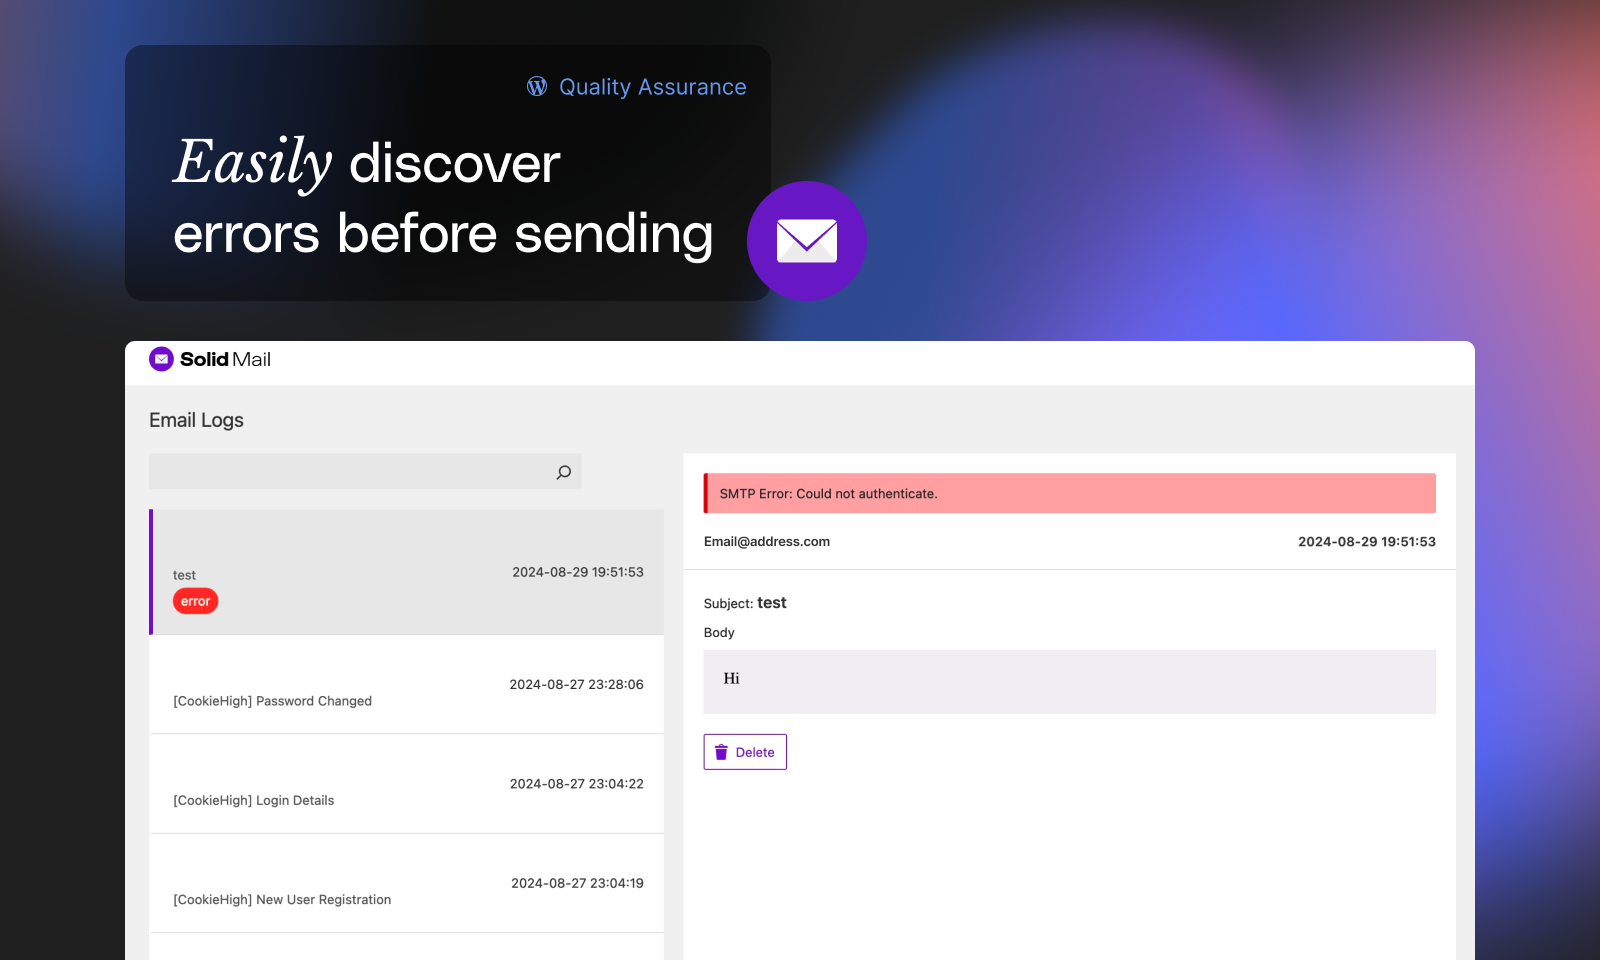Click the red error badge
Viewport: 1600px width, 960px height.
point(195,601)
